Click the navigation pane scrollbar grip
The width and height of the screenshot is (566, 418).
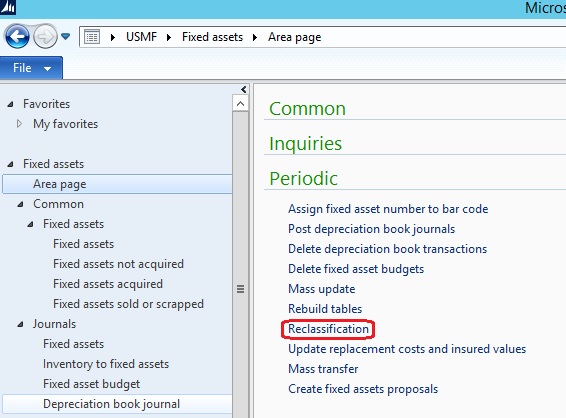click(x=240, y=289)
